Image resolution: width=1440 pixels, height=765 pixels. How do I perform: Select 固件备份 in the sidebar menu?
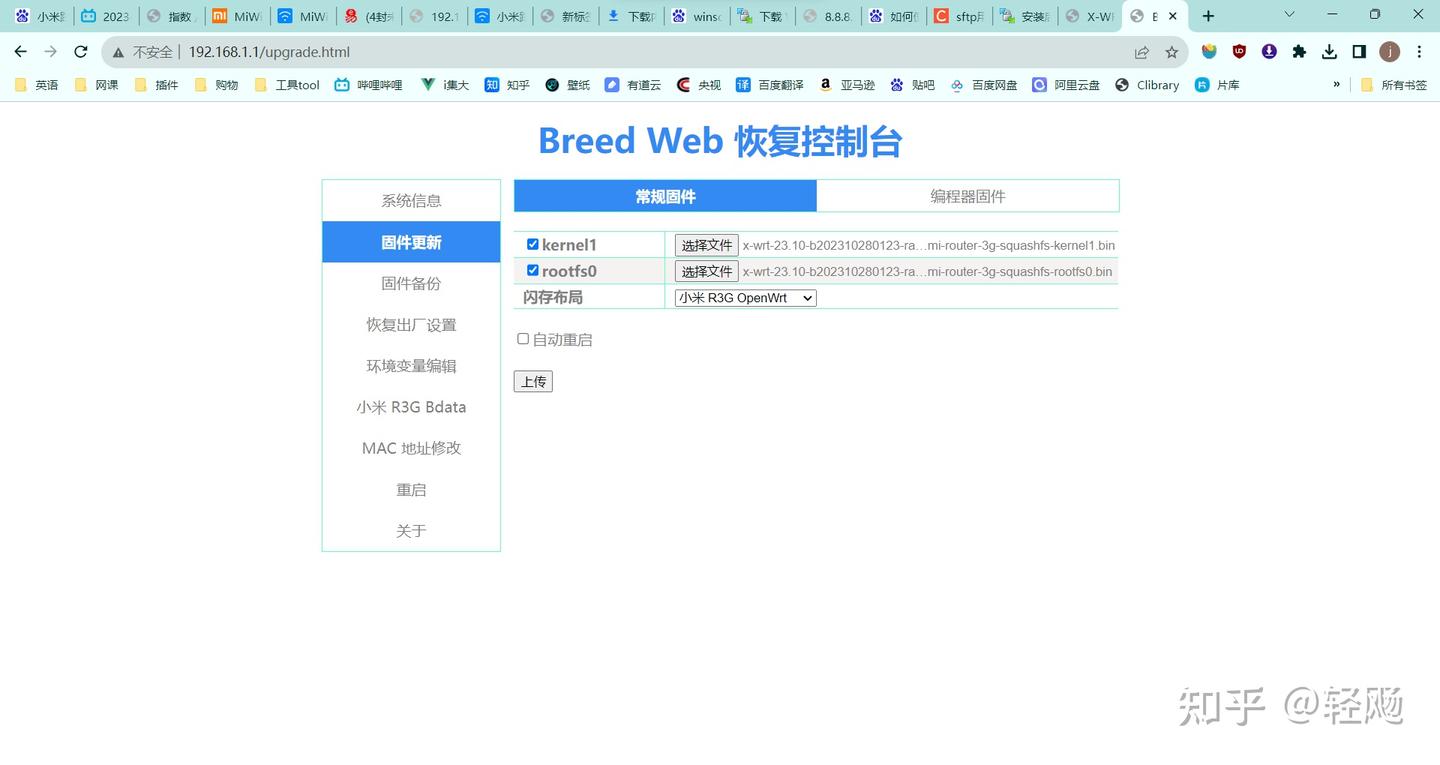point(411,283)
